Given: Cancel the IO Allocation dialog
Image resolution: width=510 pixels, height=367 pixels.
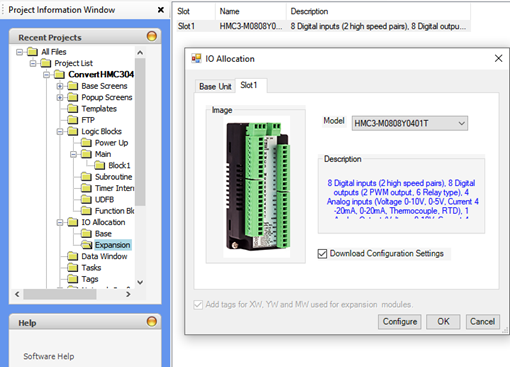Looking at the screenshot, I should [x=482, y=322].
